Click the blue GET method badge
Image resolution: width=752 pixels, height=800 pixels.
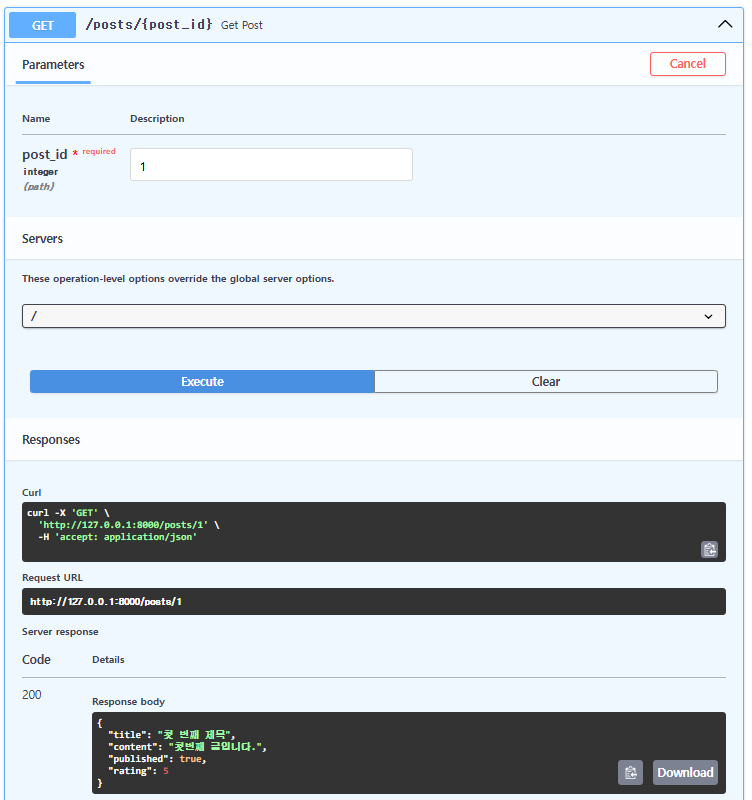[42, 26]
